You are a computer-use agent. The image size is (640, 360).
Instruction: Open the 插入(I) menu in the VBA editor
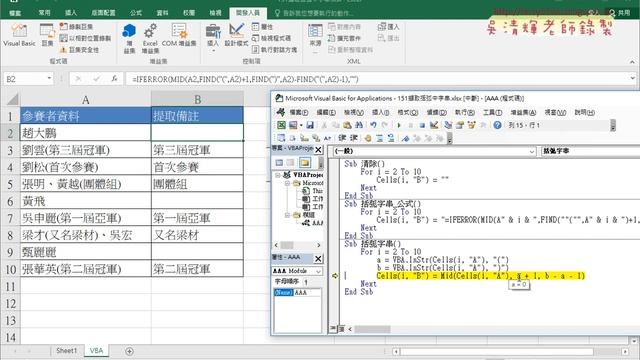[380, 112]
